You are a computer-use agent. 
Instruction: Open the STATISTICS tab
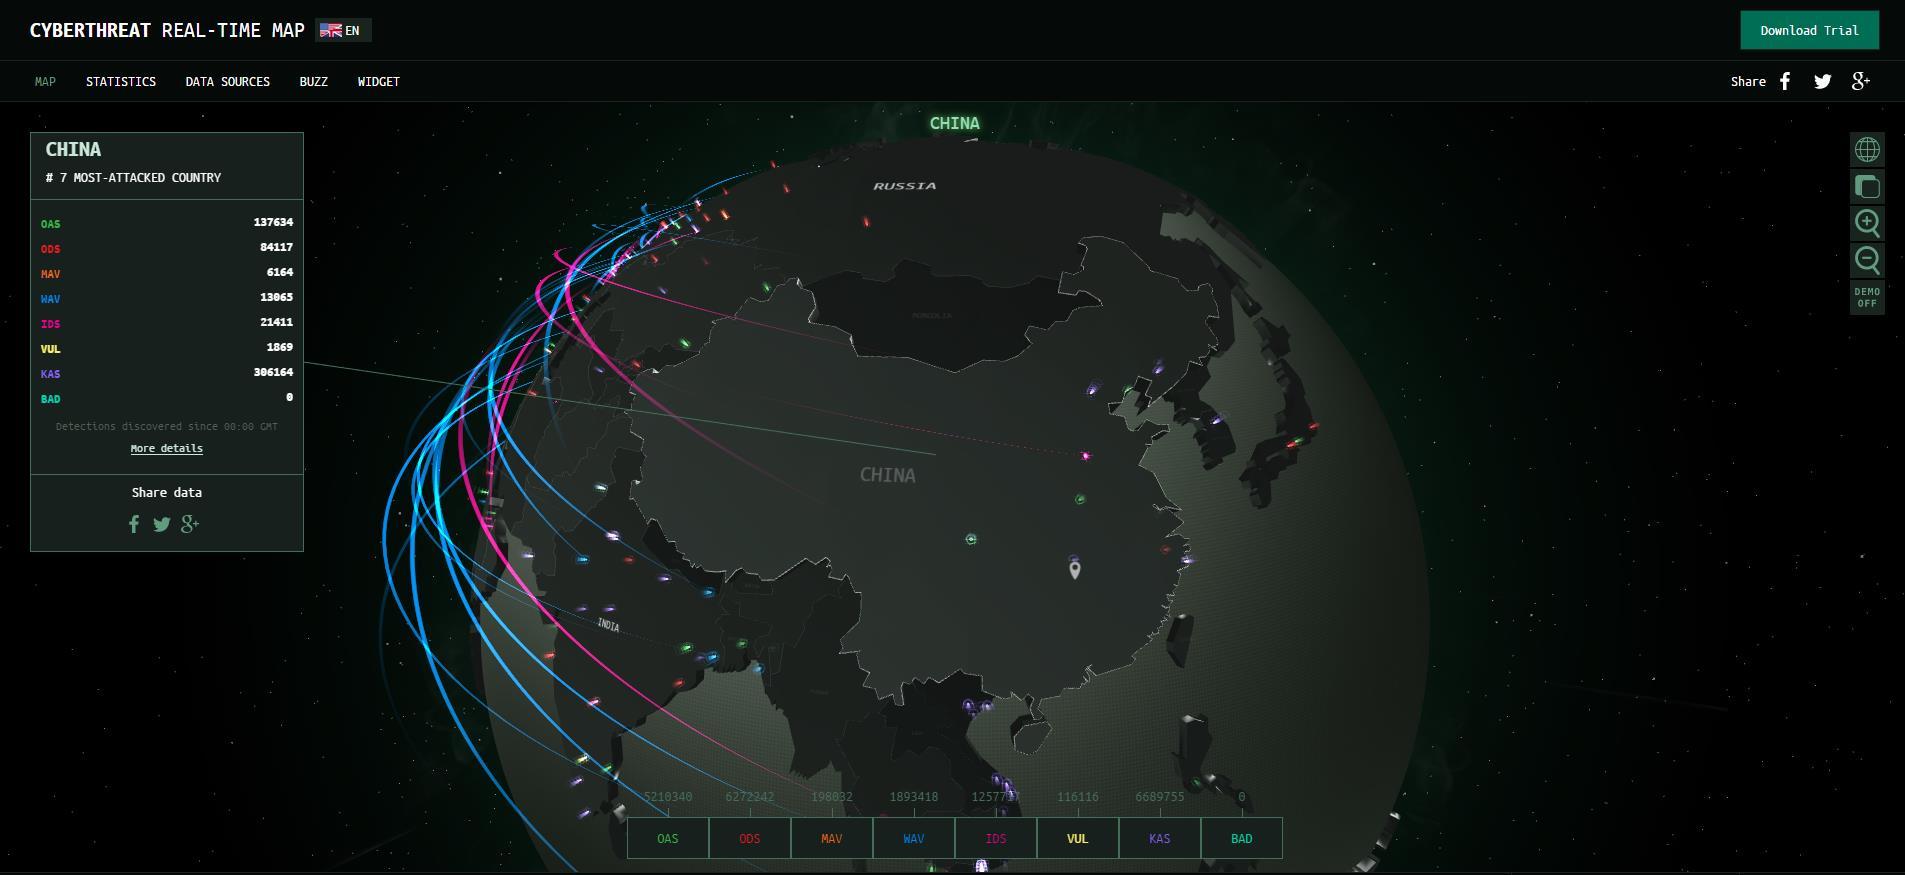click(x=121, y=82)
